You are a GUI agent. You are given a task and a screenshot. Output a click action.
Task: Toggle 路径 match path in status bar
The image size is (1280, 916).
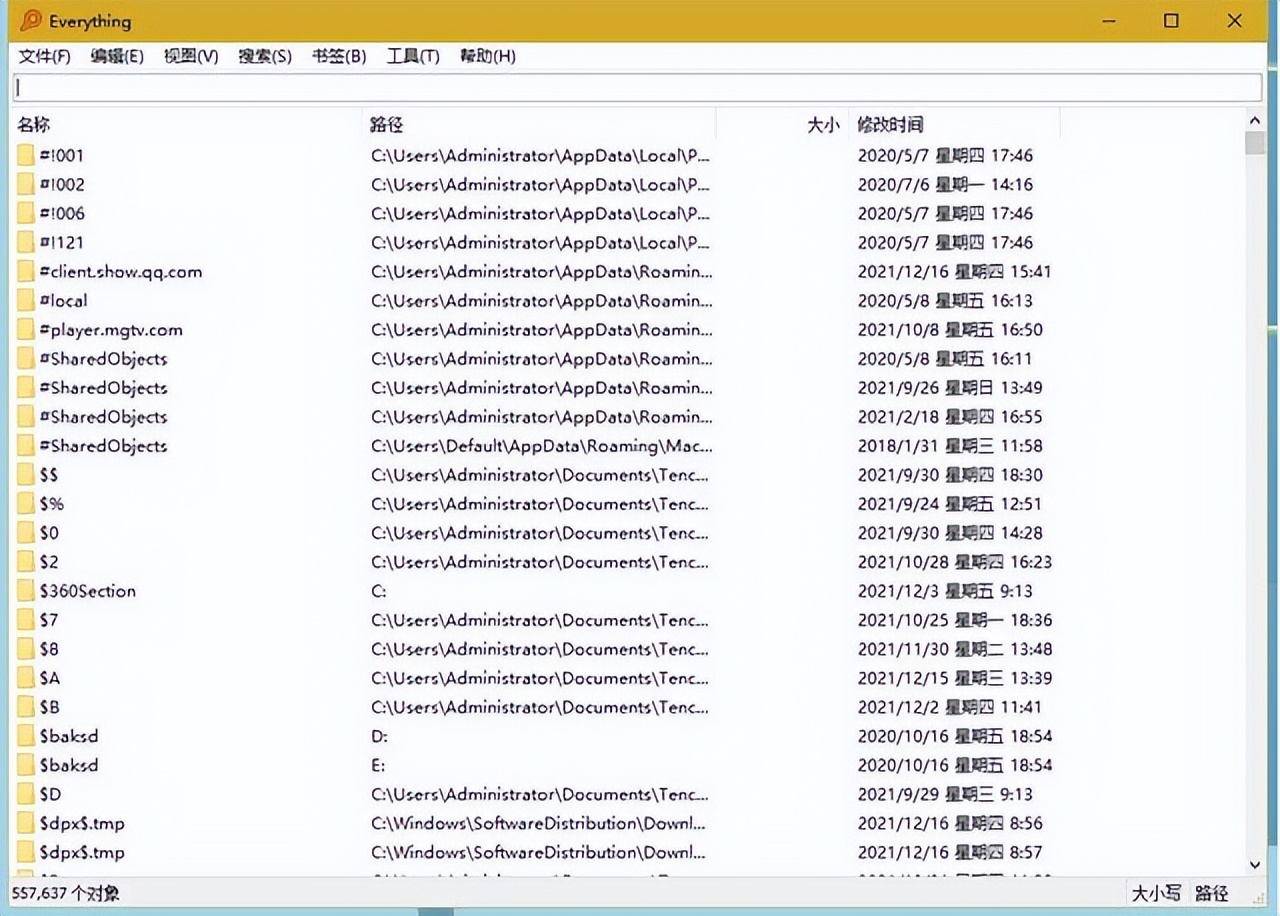pyautogui.click(x=1211, y=893)
